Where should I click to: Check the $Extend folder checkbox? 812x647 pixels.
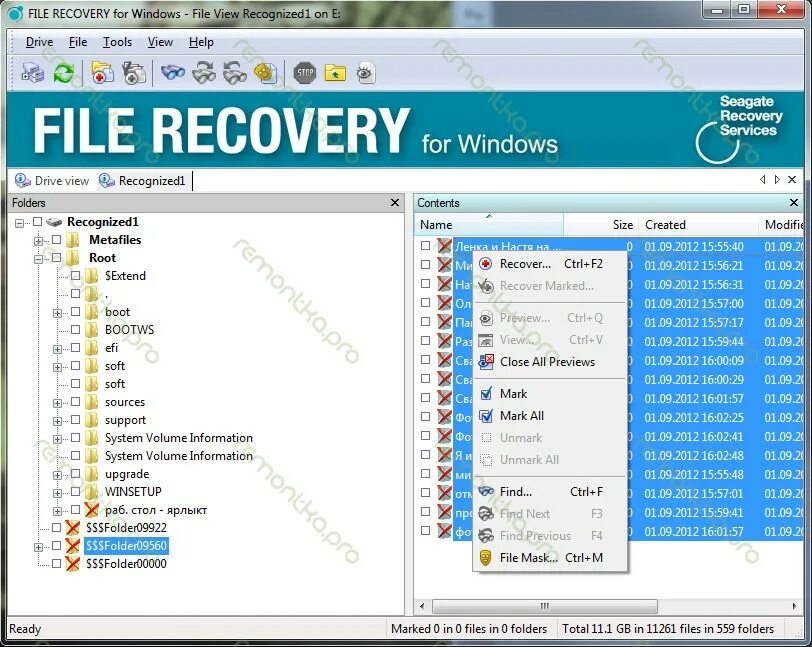pyautogui.click(x=76, y=275)
